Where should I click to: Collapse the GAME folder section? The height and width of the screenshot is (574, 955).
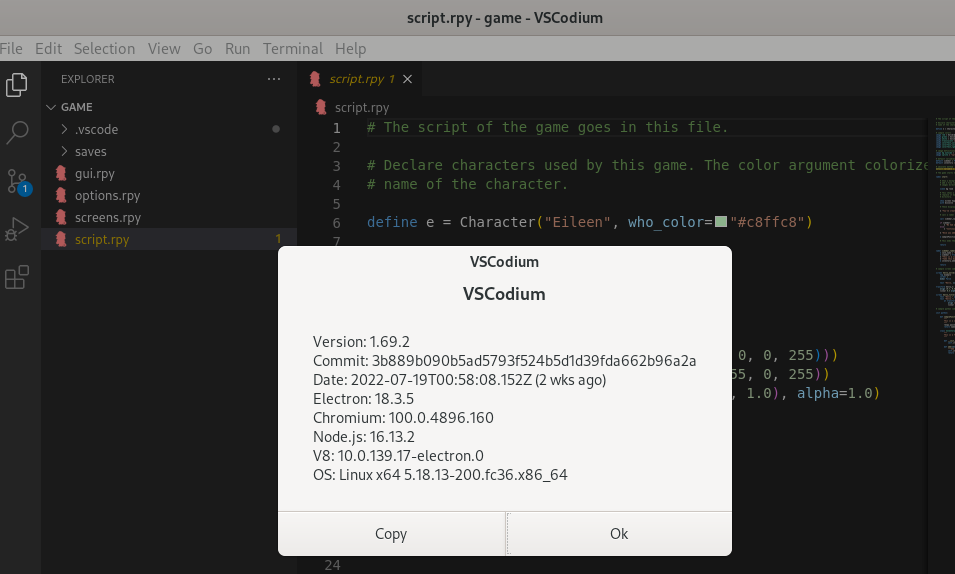(x=51, y=107)
